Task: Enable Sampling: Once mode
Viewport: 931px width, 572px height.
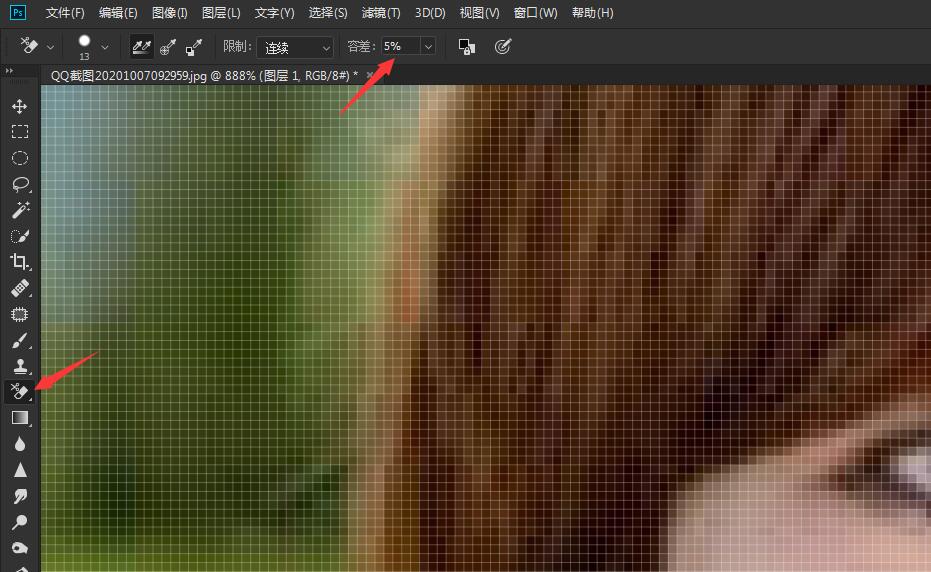Action: coord(168,47)
